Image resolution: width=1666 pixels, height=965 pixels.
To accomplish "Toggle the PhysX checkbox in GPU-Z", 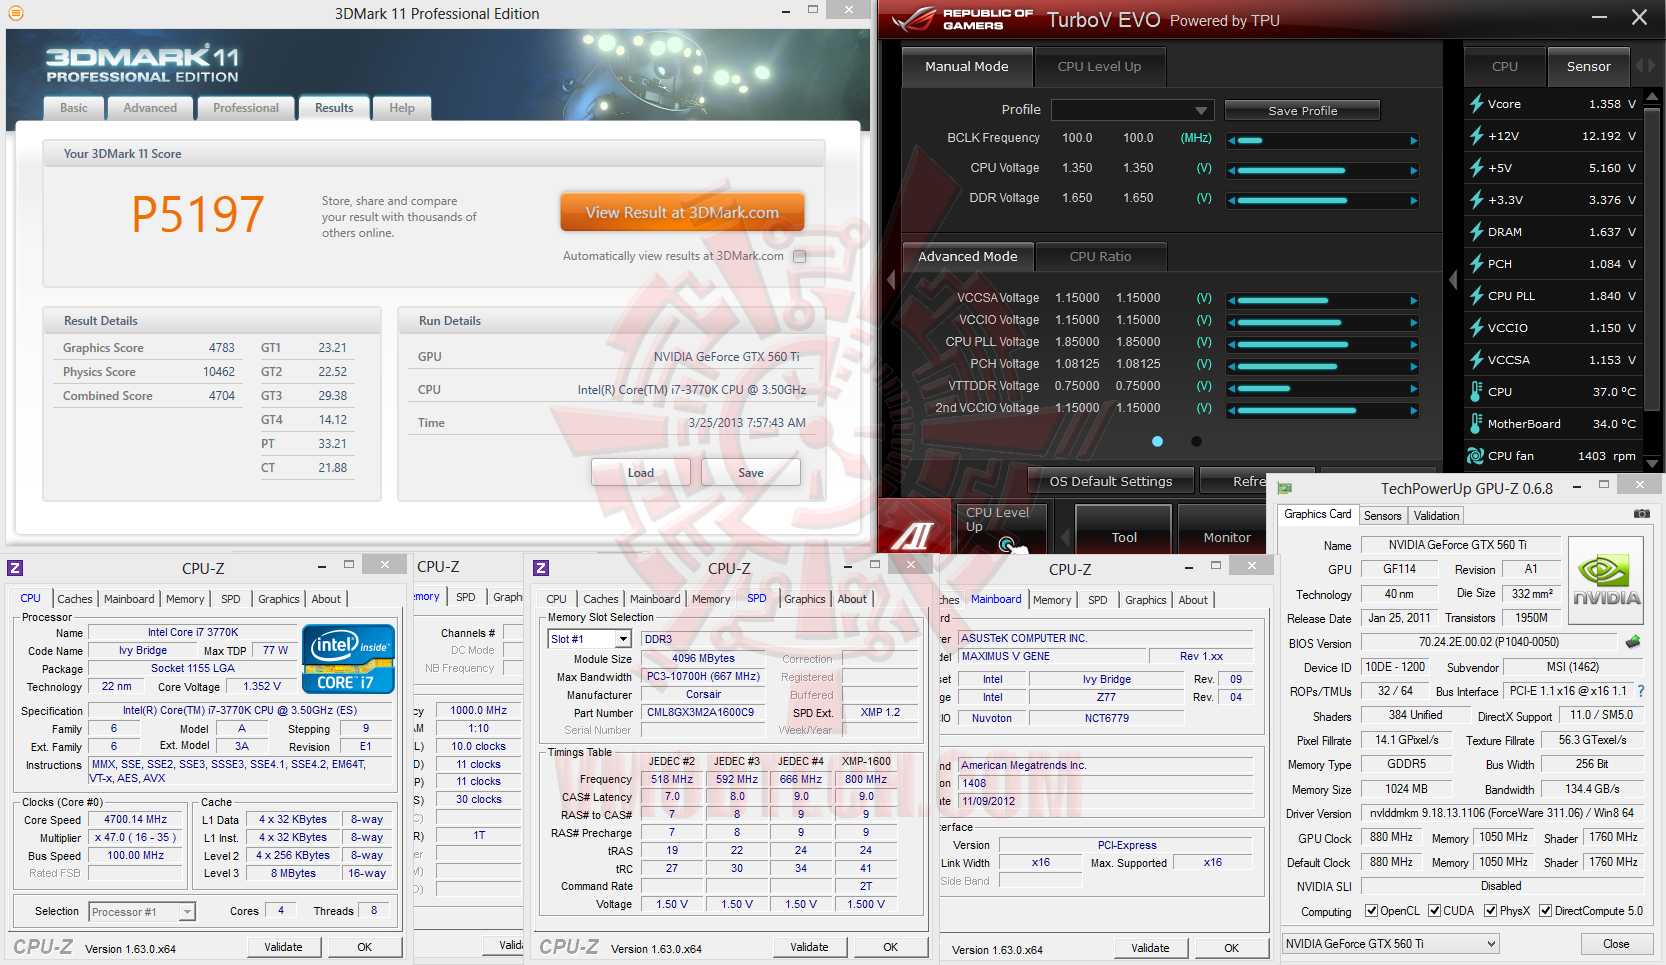I will pos(1491,911).
